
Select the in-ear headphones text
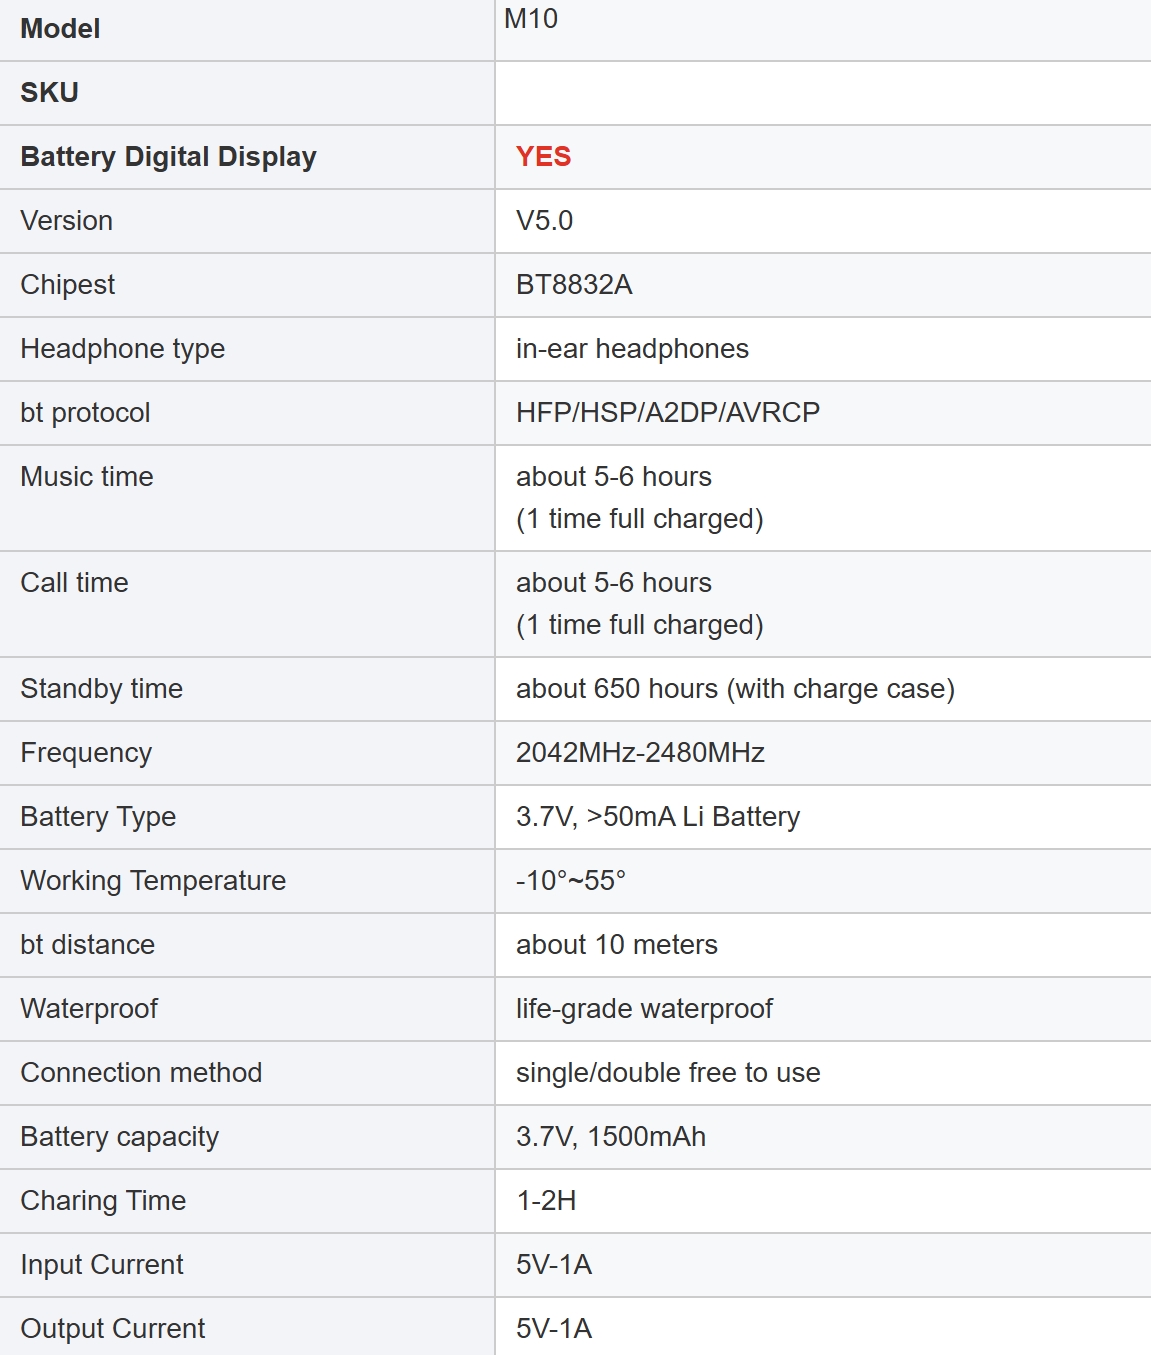[x=632, y=349]
